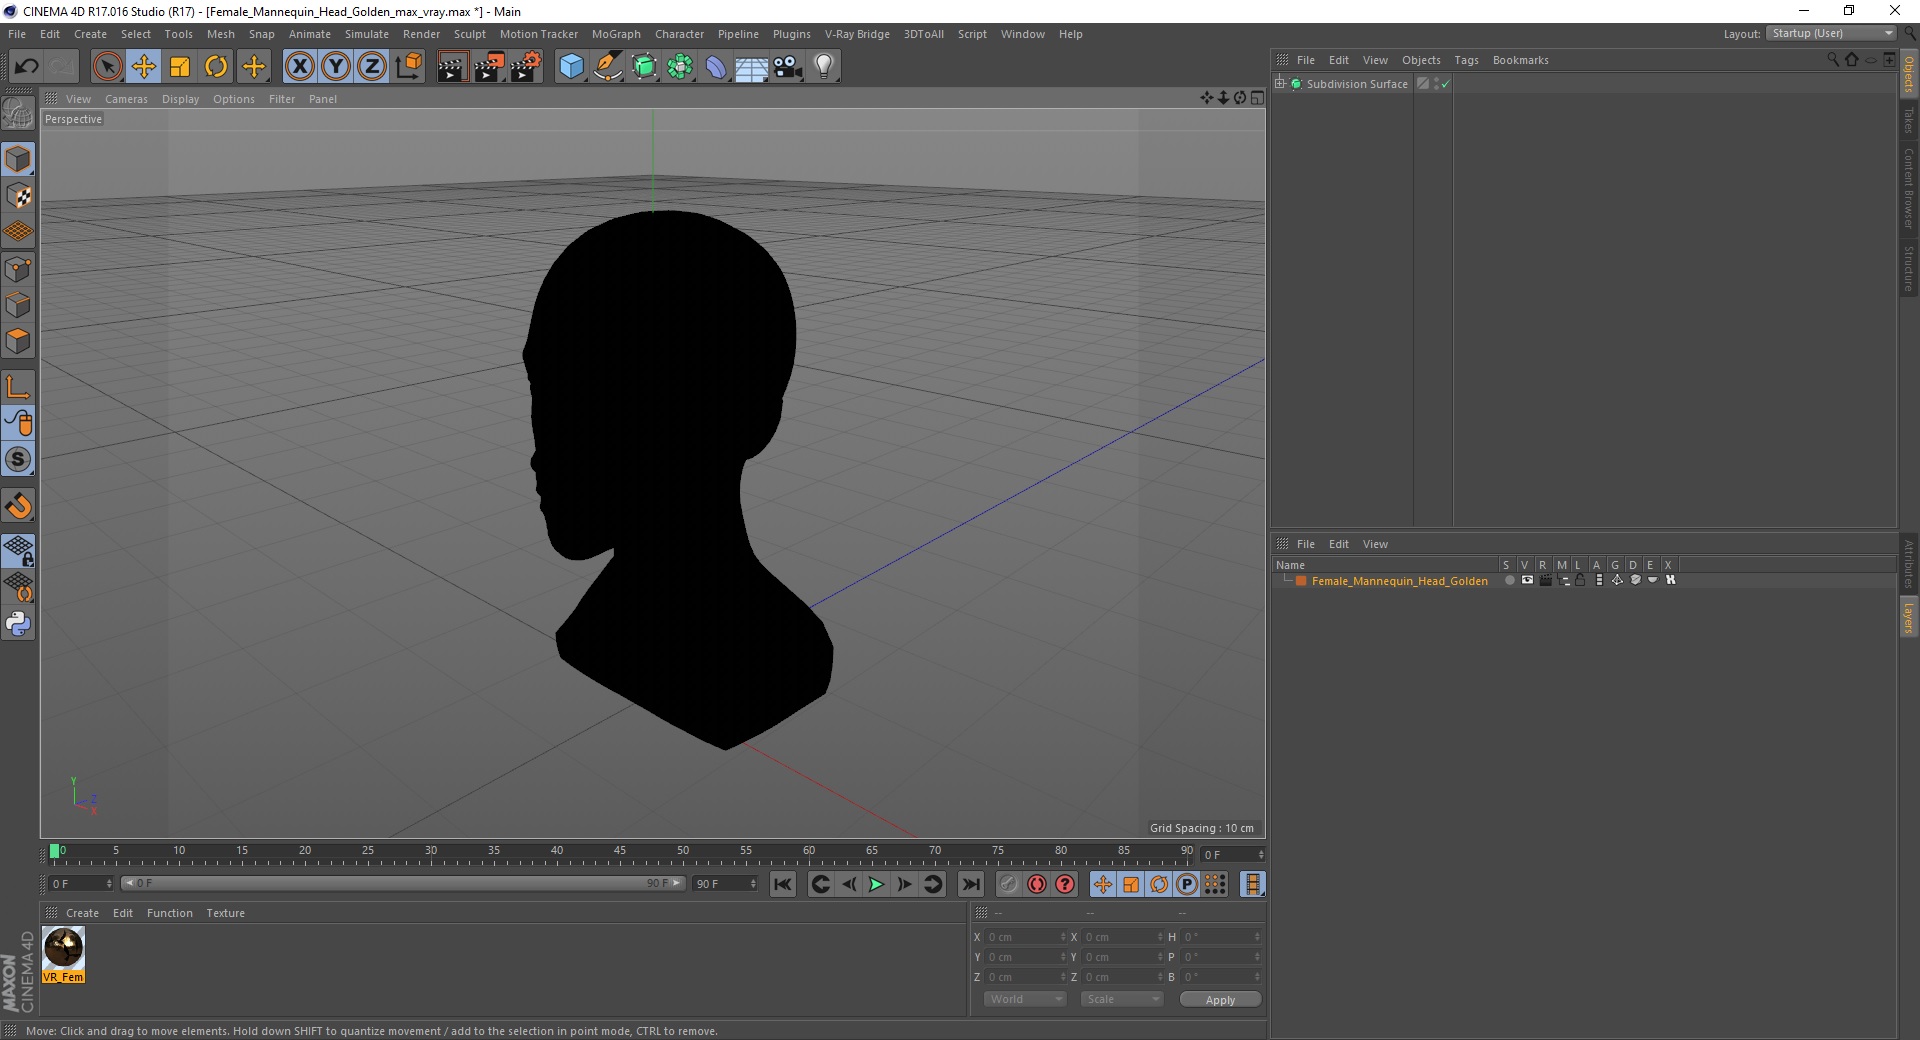1920x1040 pixels.
Task: Click Record Active Objects button
Action: 1008,884
